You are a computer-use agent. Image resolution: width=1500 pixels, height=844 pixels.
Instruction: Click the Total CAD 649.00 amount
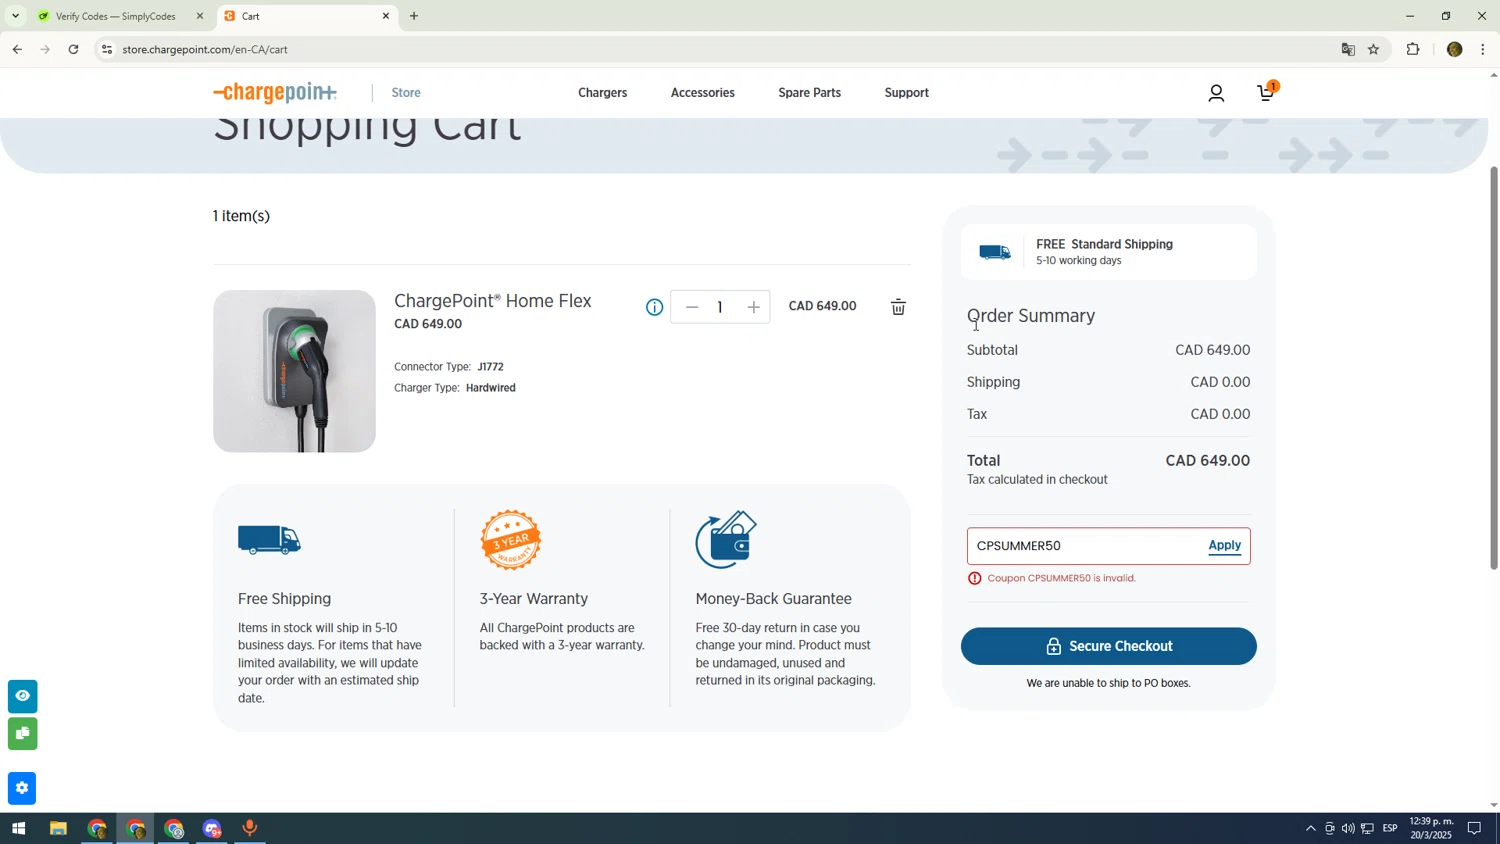pyautogui.click(x=1208, y=461)
